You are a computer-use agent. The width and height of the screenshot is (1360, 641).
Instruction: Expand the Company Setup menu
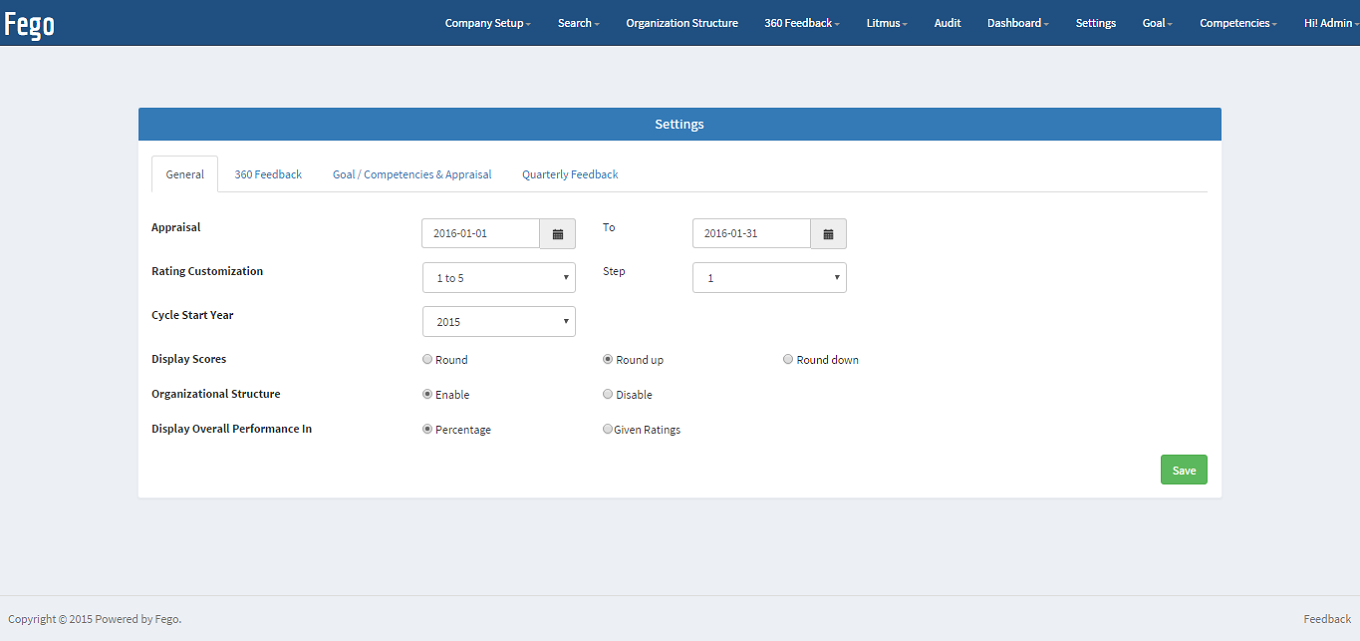[x=487, y=23]
